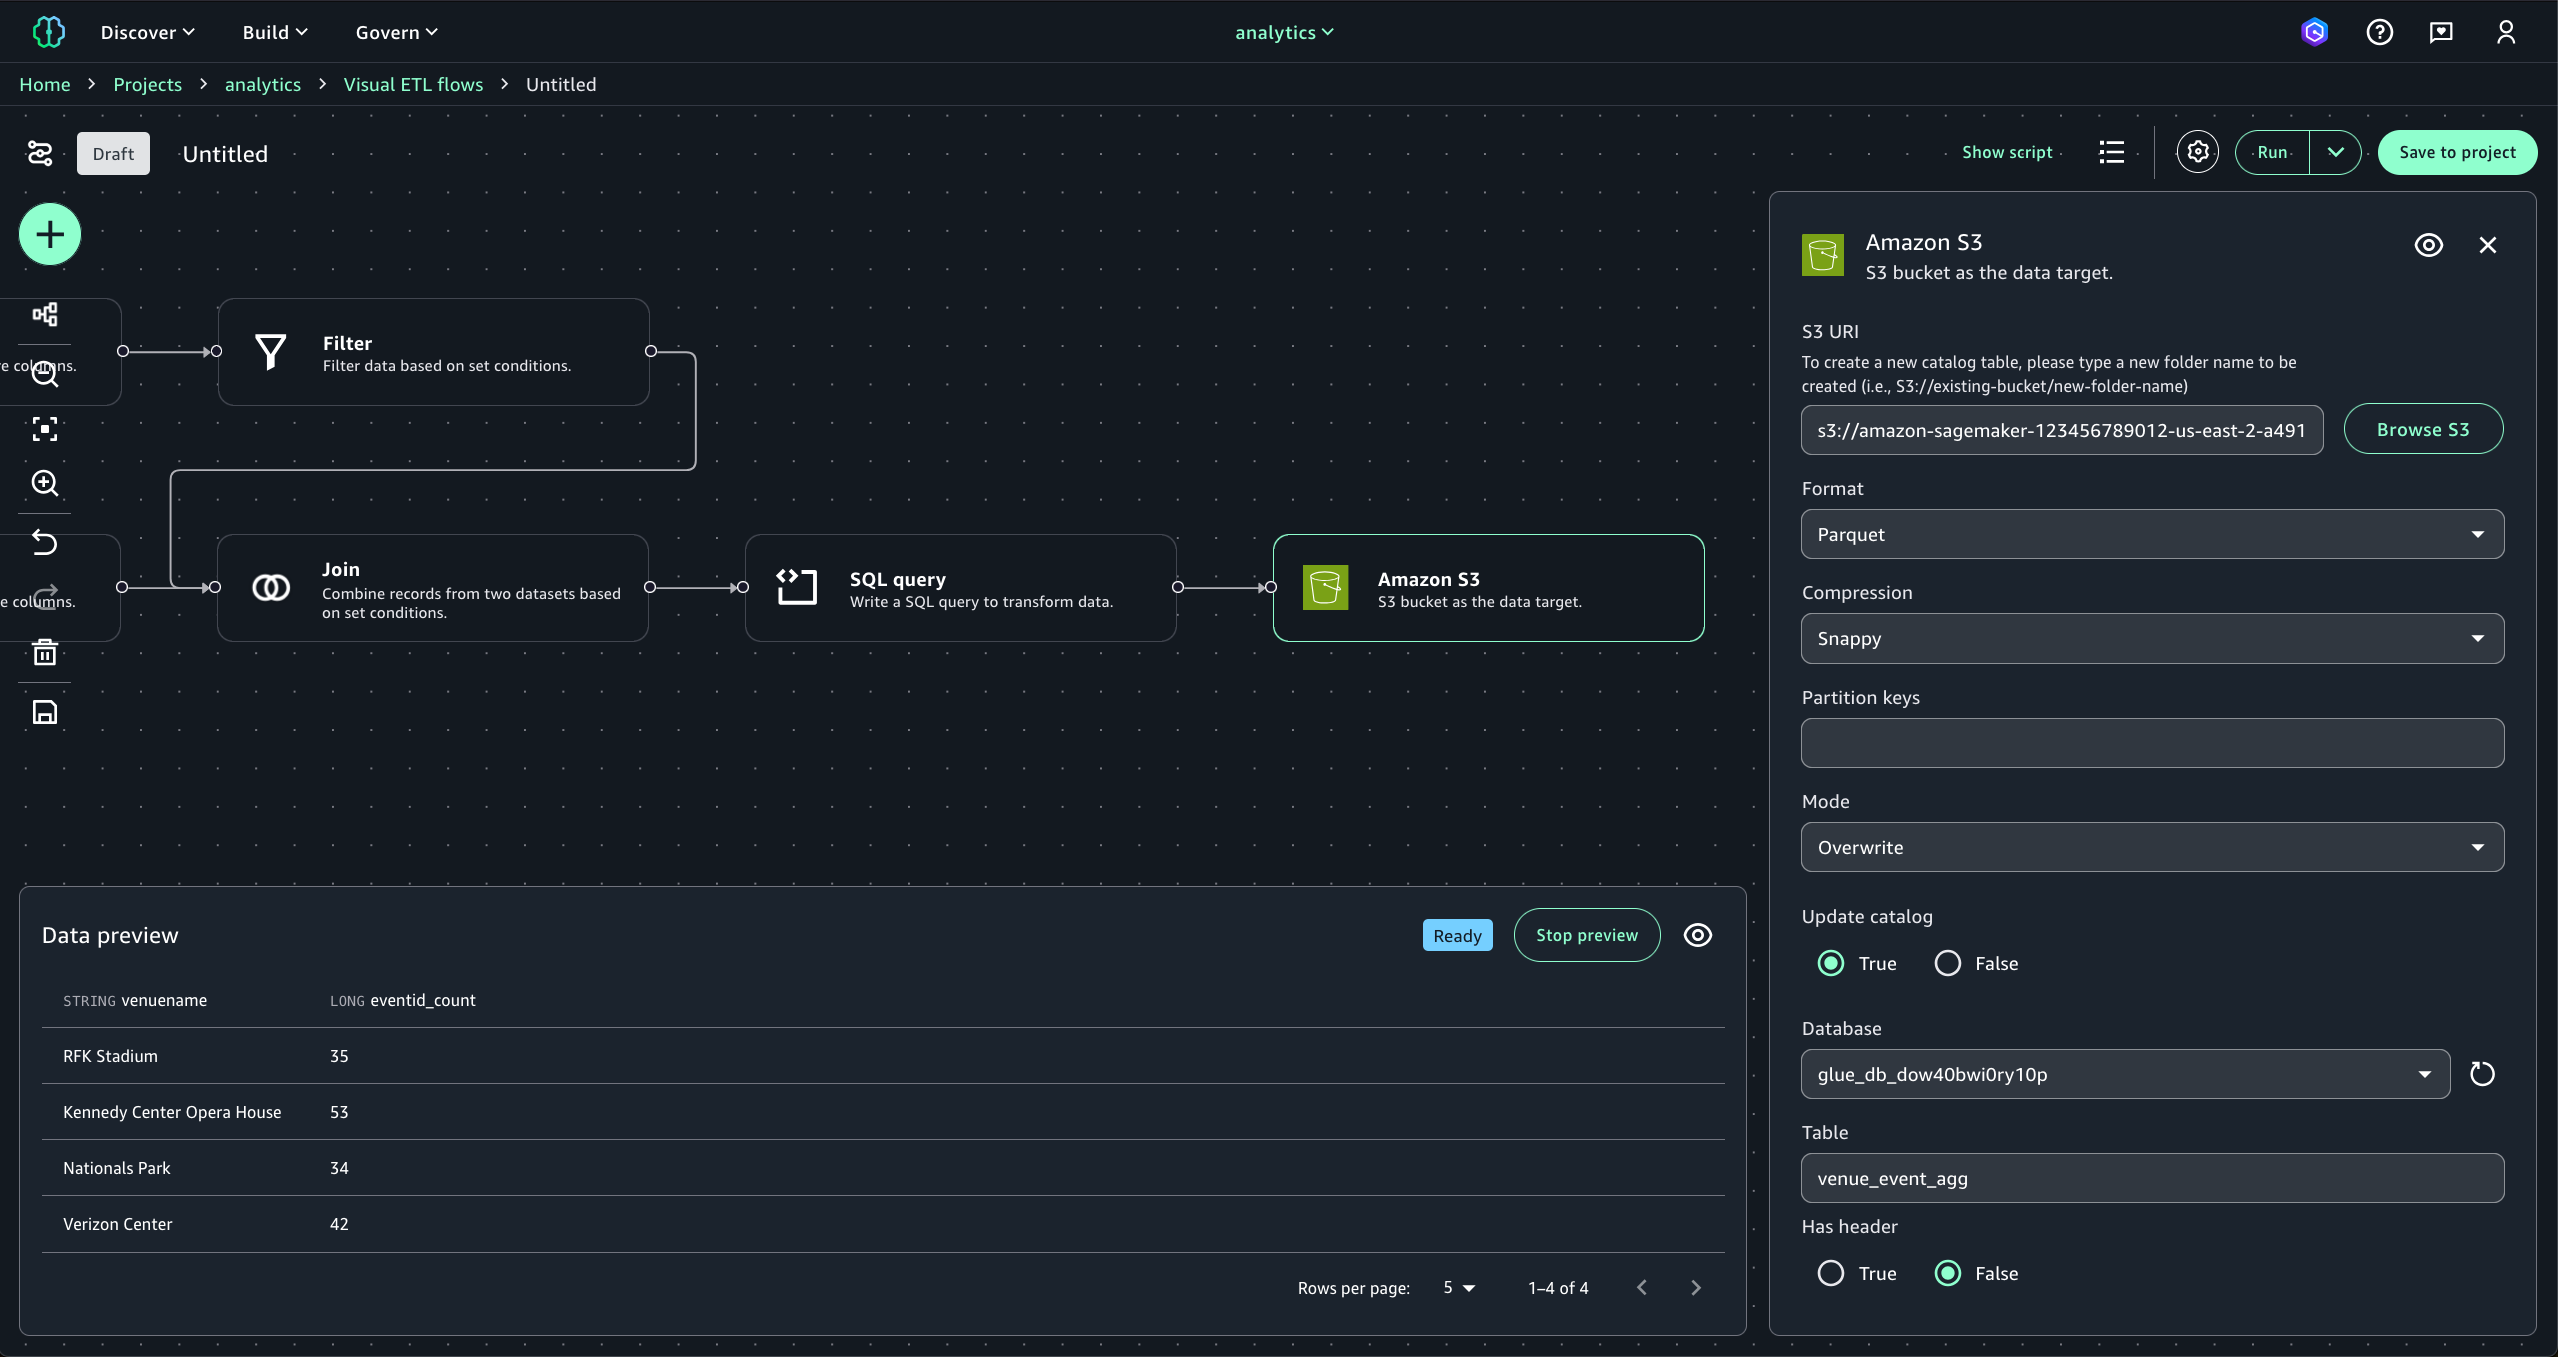Screen dimensions: 2558x1357
Task: Click the Partition keys input field
Action: [2152, 743]
